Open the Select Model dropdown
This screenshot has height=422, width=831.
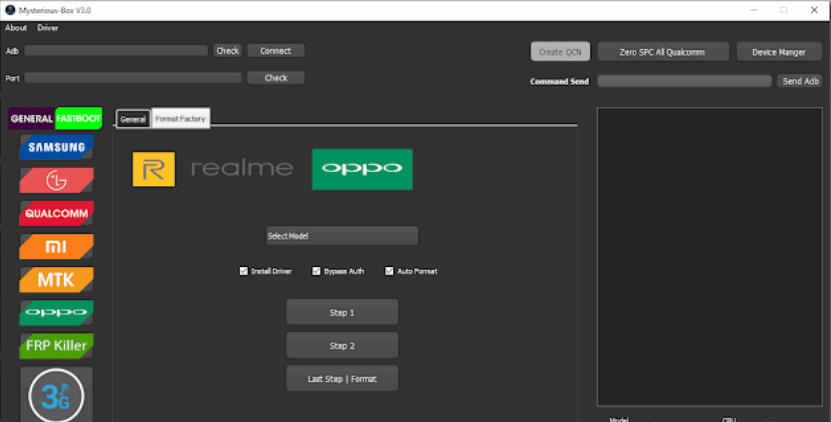pyautogui.click(x=342, y=236)
